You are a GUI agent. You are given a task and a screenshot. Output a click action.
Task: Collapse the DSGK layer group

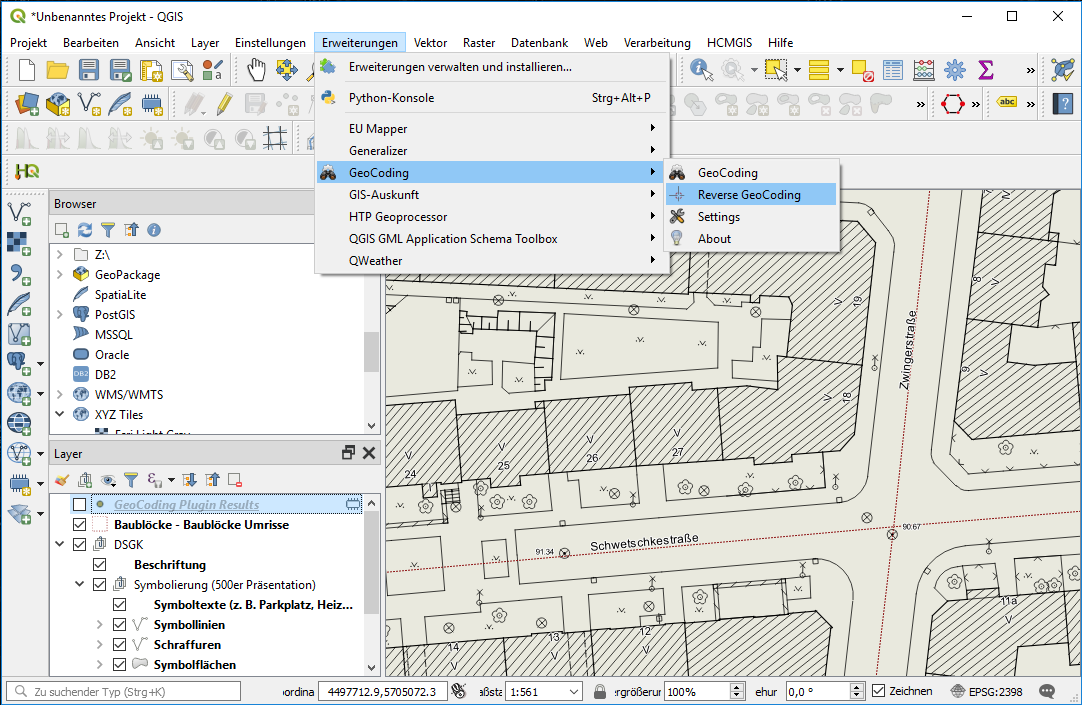(x=60, y=544)
